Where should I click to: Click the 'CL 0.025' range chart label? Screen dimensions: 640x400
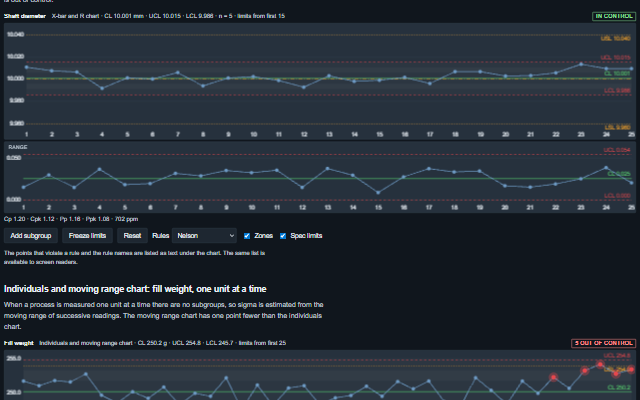coord(619,174)
